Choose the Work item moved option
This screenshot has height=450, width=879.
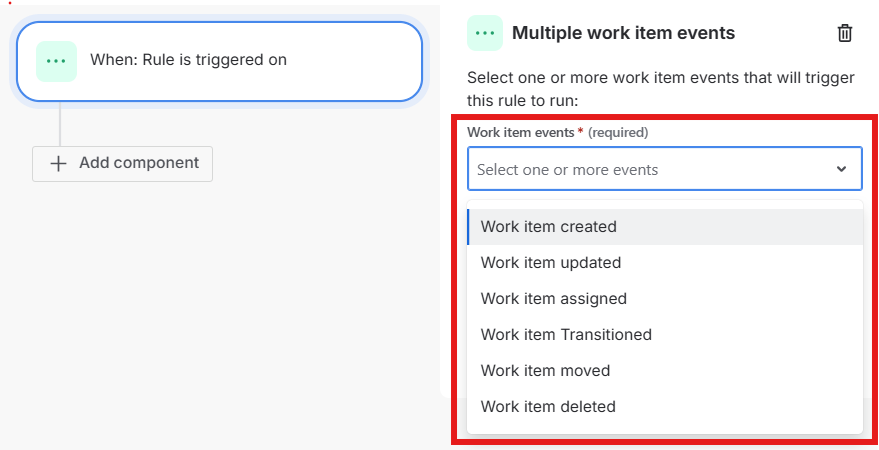[x=545, y=371]
